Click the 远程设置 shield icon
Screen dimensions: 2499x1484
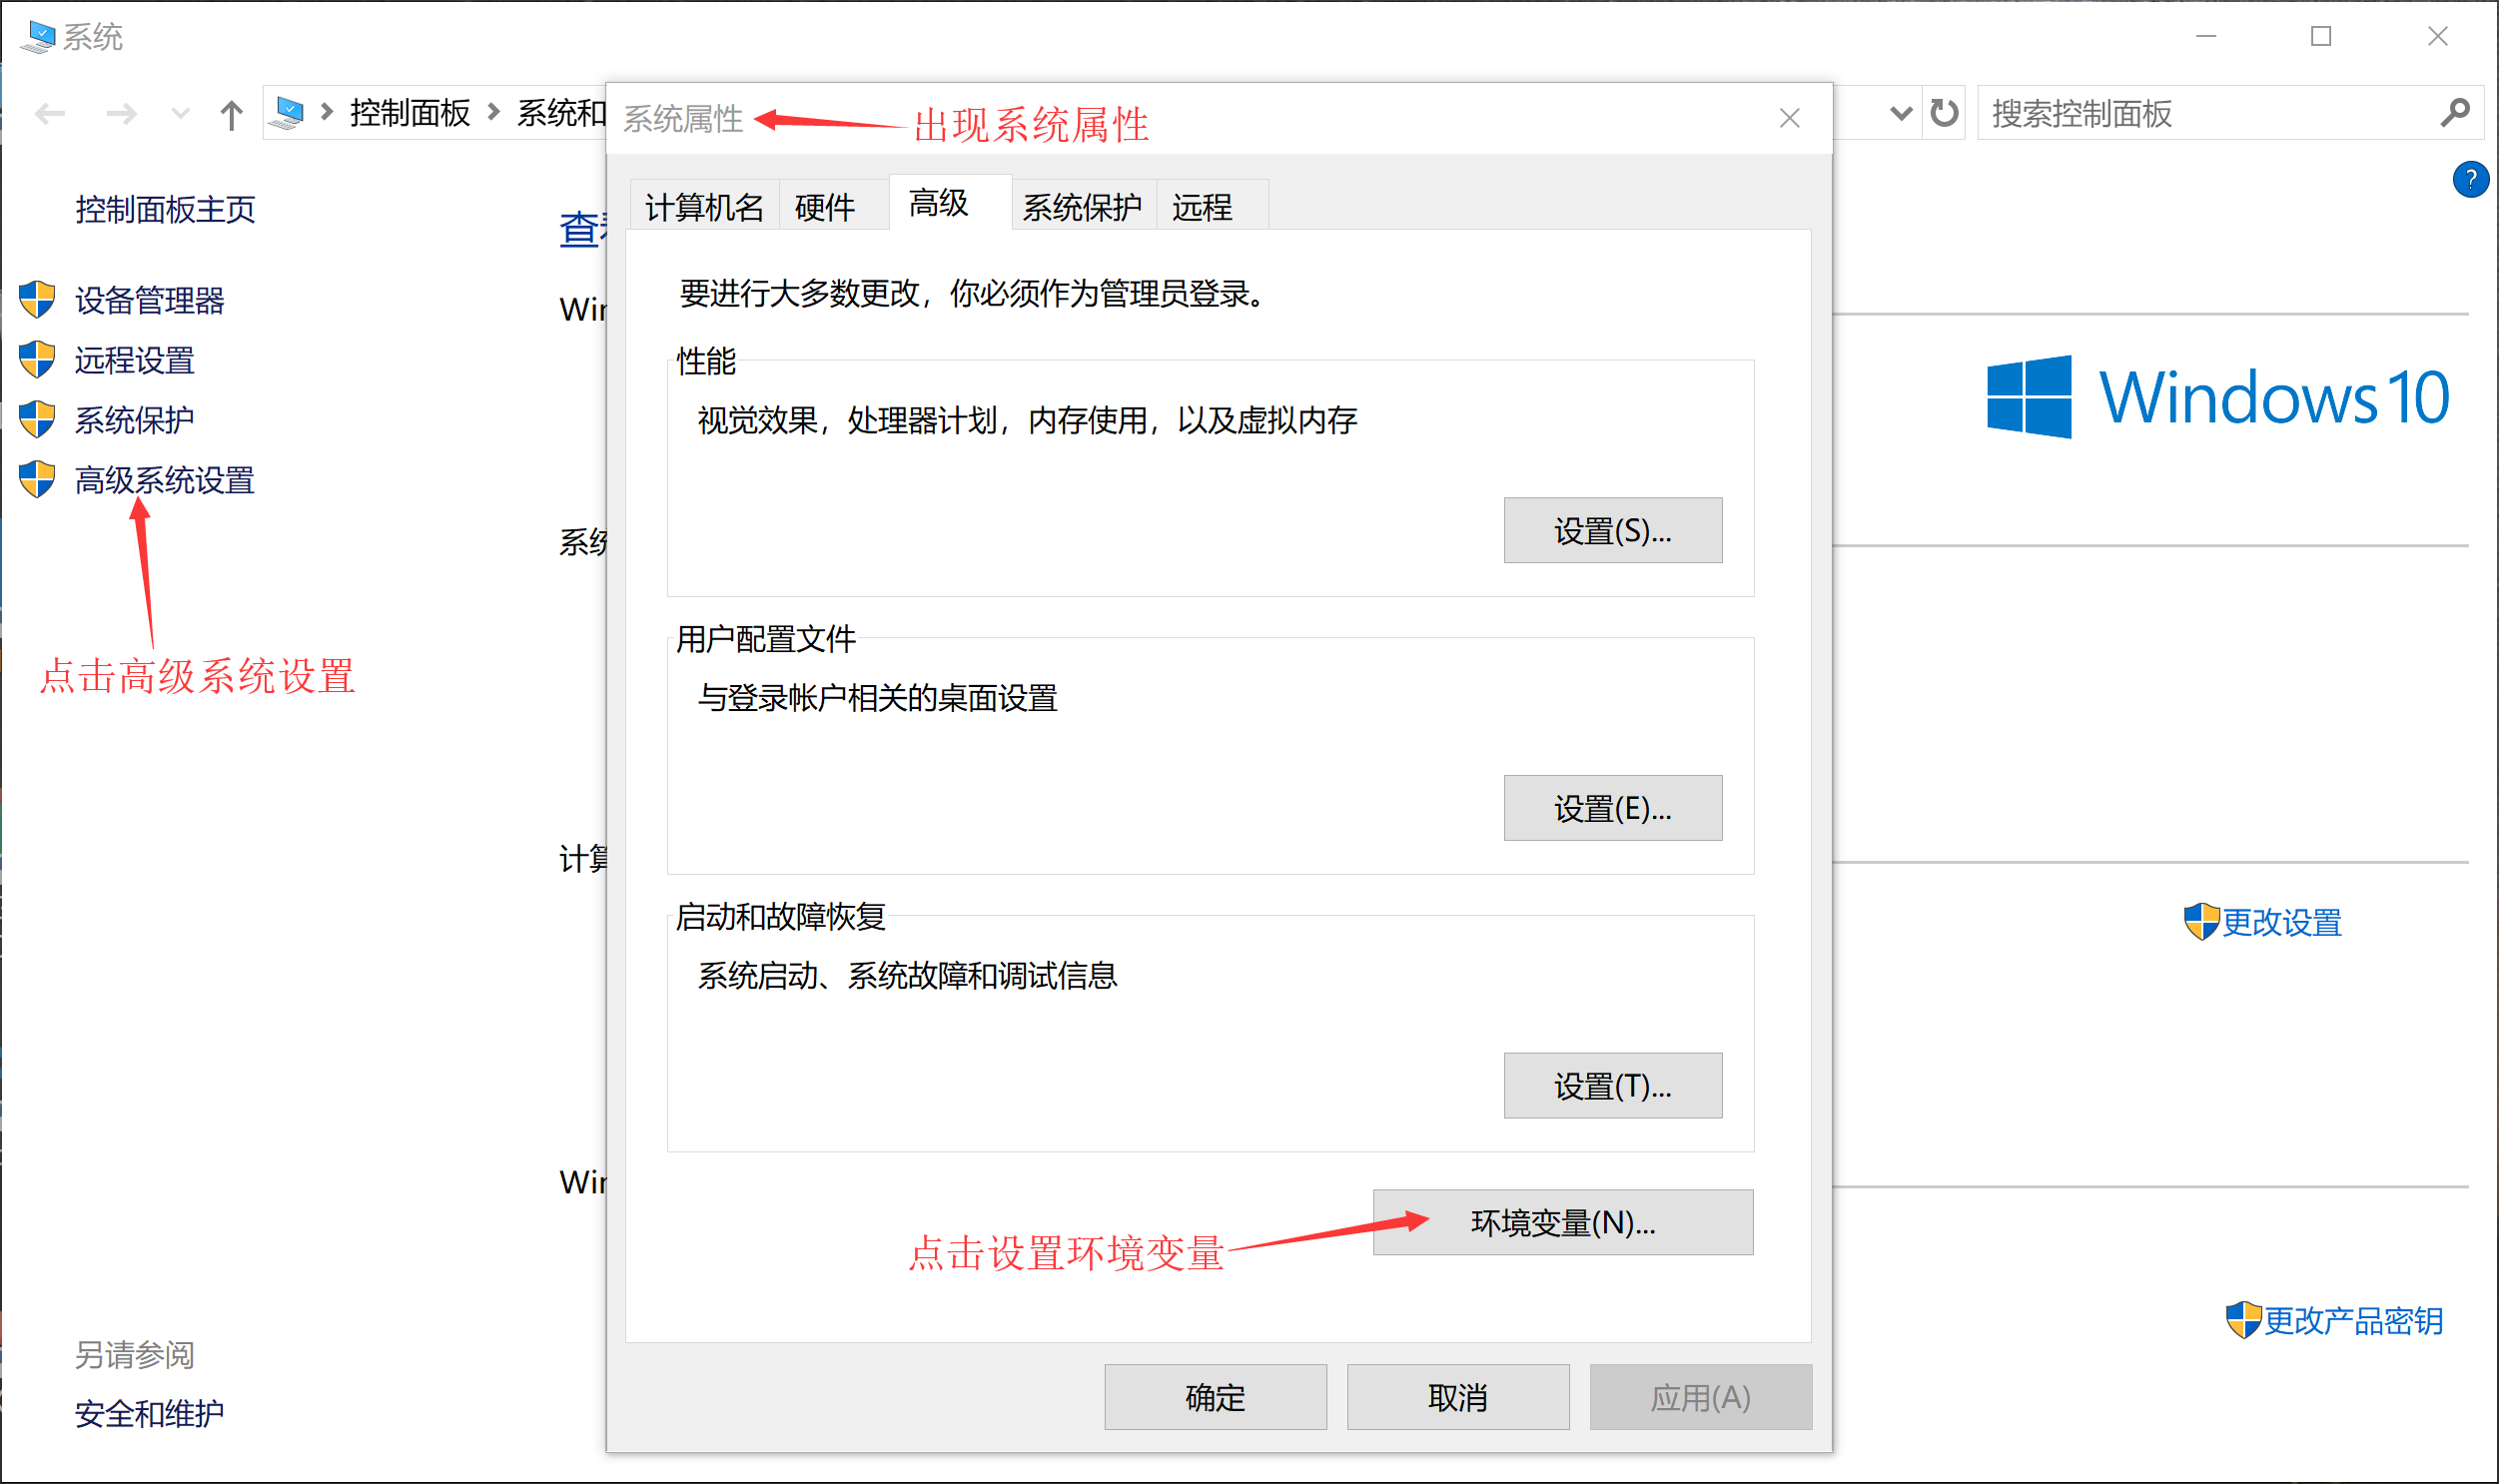(x=36, y=360)
